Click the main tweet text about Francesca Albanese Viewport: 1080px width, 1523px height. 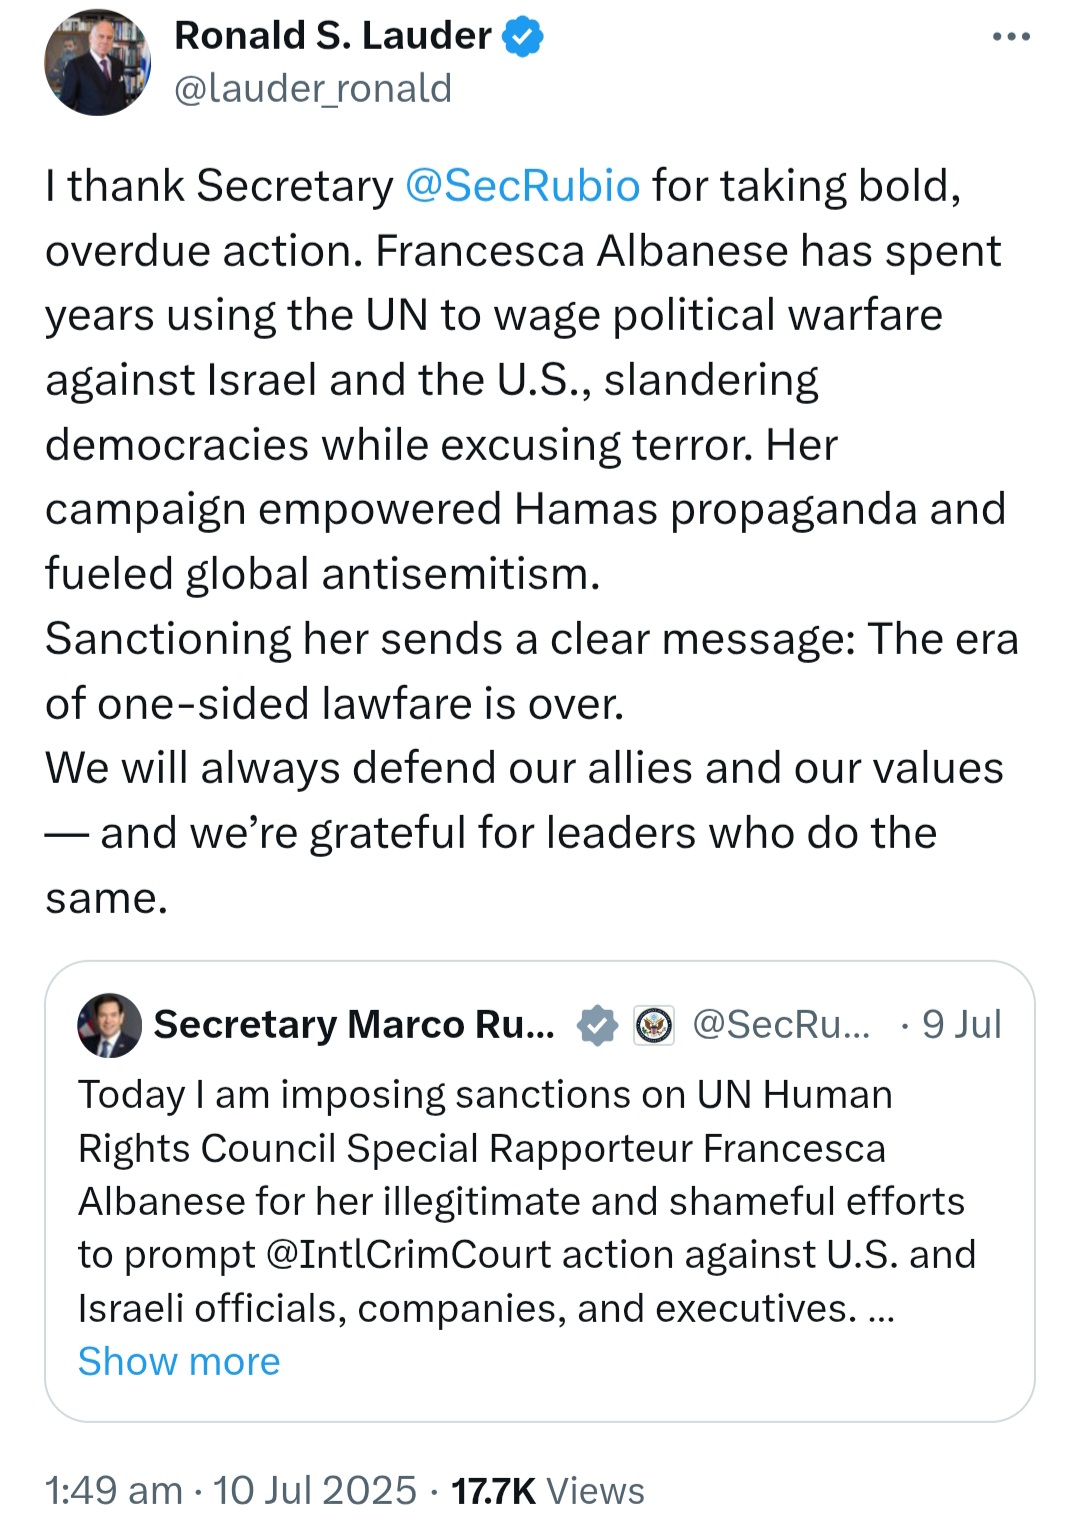tap(531, 541)
